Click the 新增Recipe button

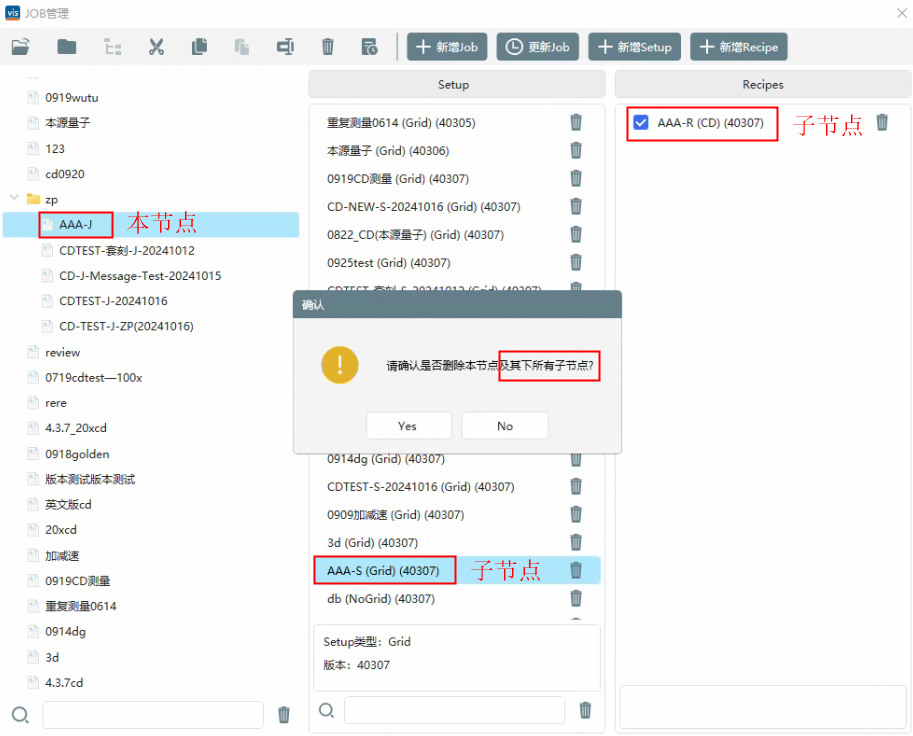738,47
